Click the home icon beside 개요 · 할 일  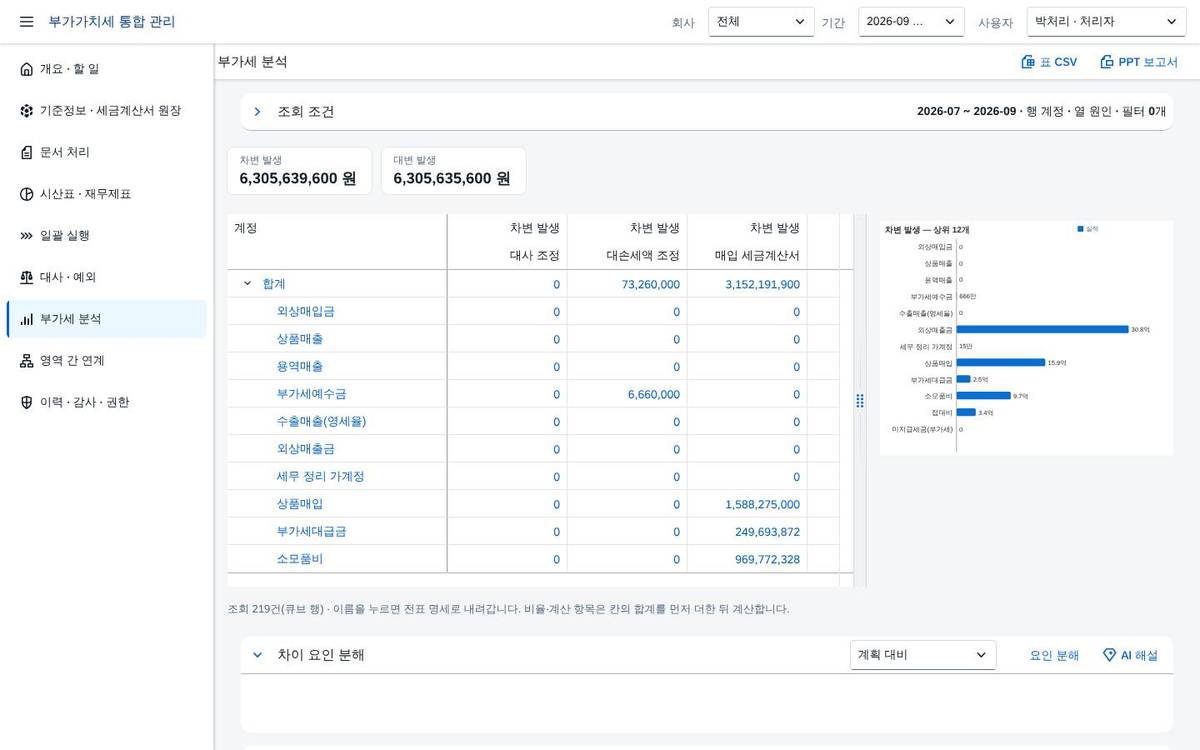(27, 69)
